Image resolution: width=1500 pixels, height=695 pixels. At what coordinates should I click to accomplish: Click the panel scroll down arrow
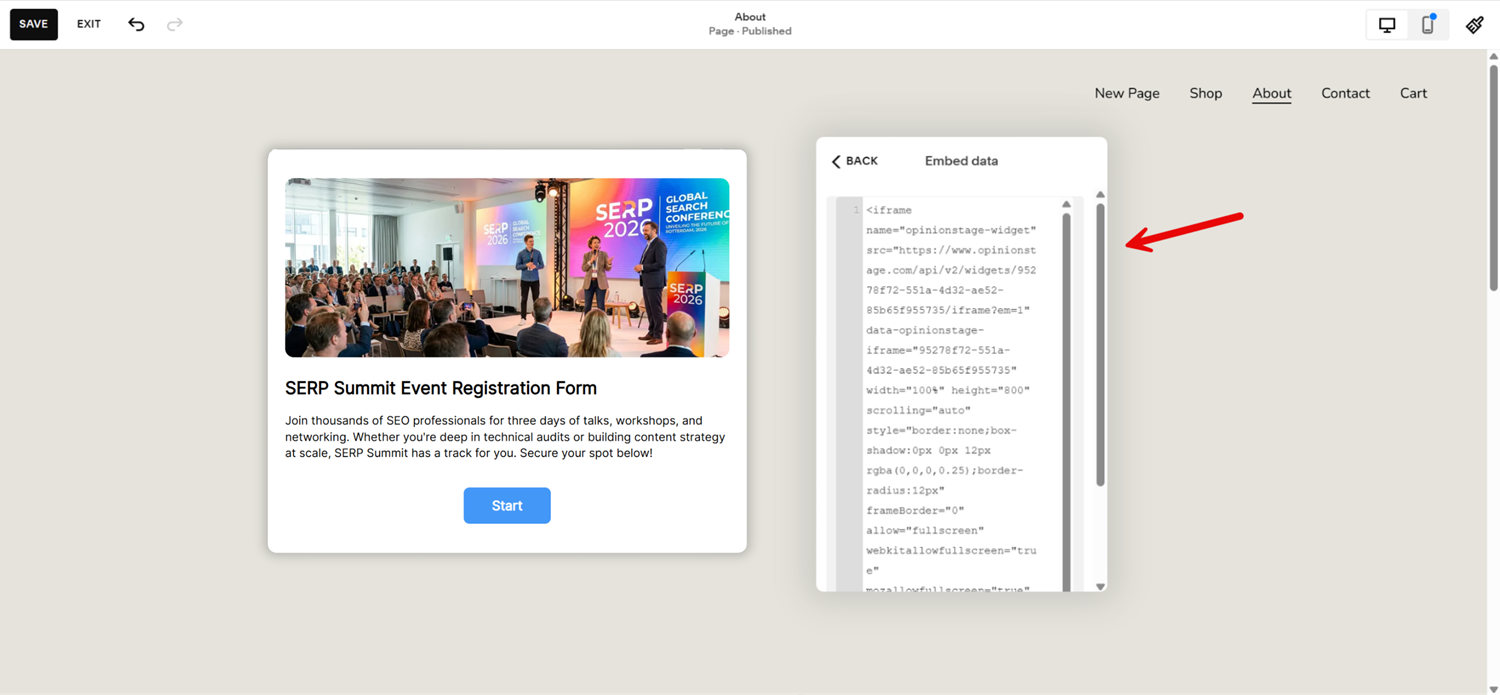pos(1100,587)
